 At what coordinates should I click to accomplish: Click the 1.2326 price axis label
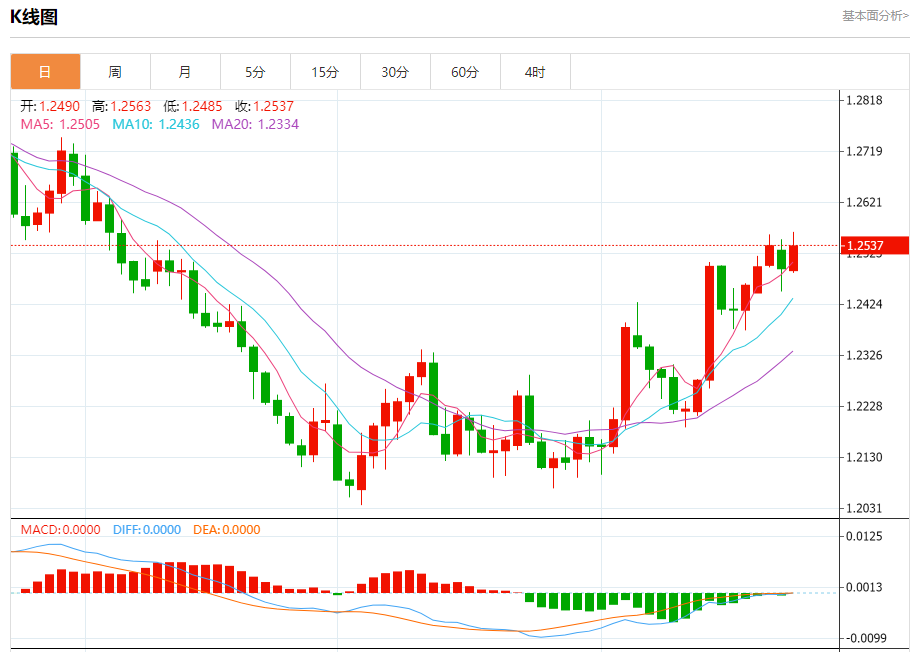click(x=865, y=355)
